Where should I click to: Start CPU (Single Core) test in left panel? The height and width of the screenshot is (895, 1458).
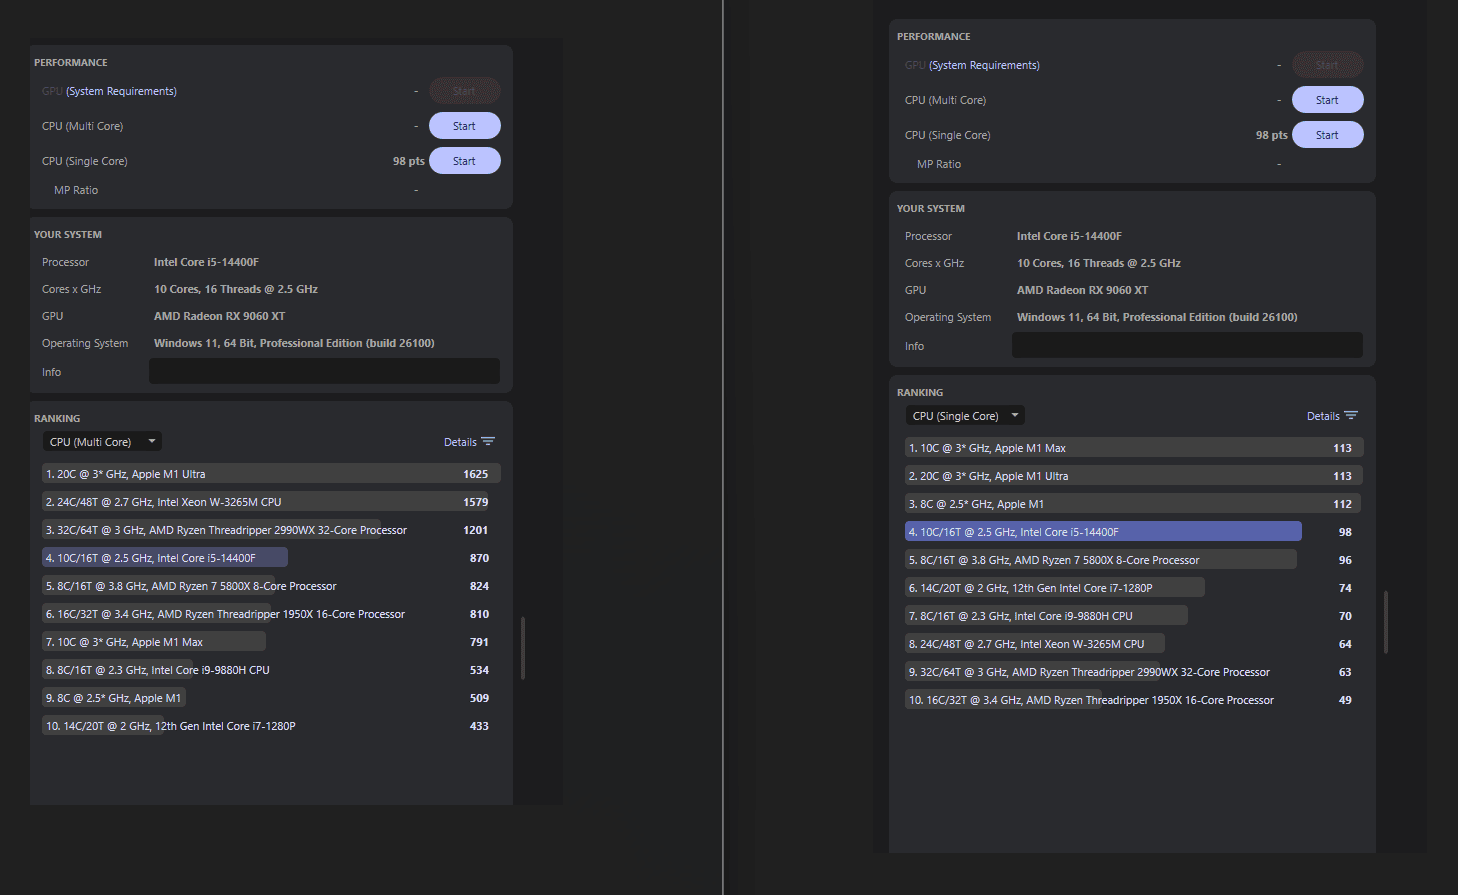tap(464, 161)
